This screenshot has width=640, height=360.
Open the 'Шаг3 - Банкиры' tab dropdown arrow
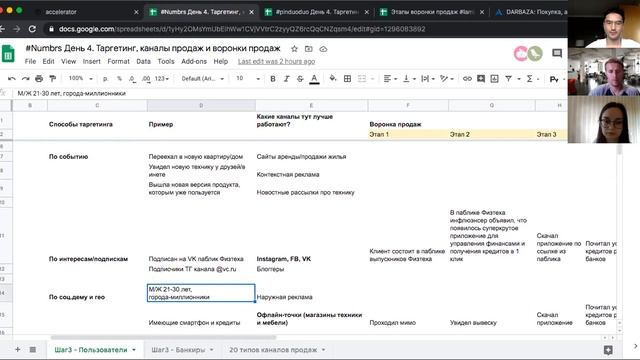point(211,350)
